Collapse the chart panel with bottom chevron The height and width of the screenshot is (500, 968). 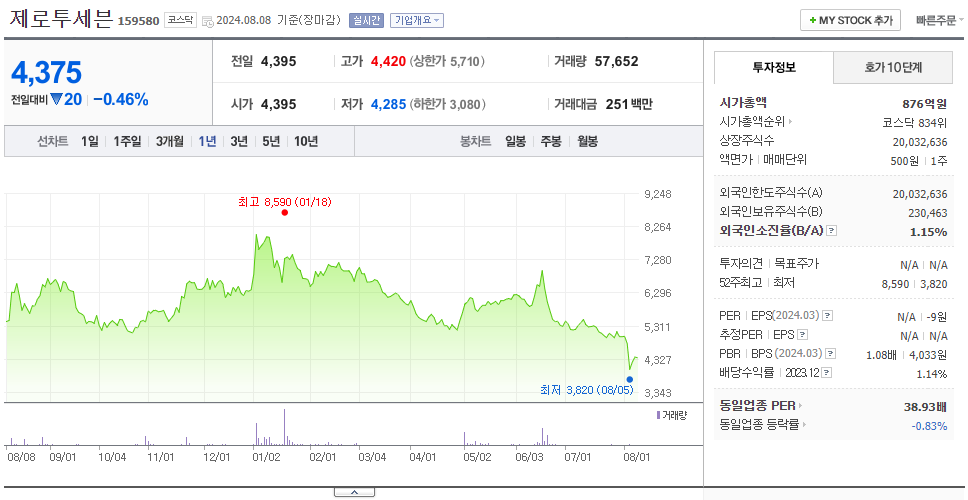click(354, 492)
